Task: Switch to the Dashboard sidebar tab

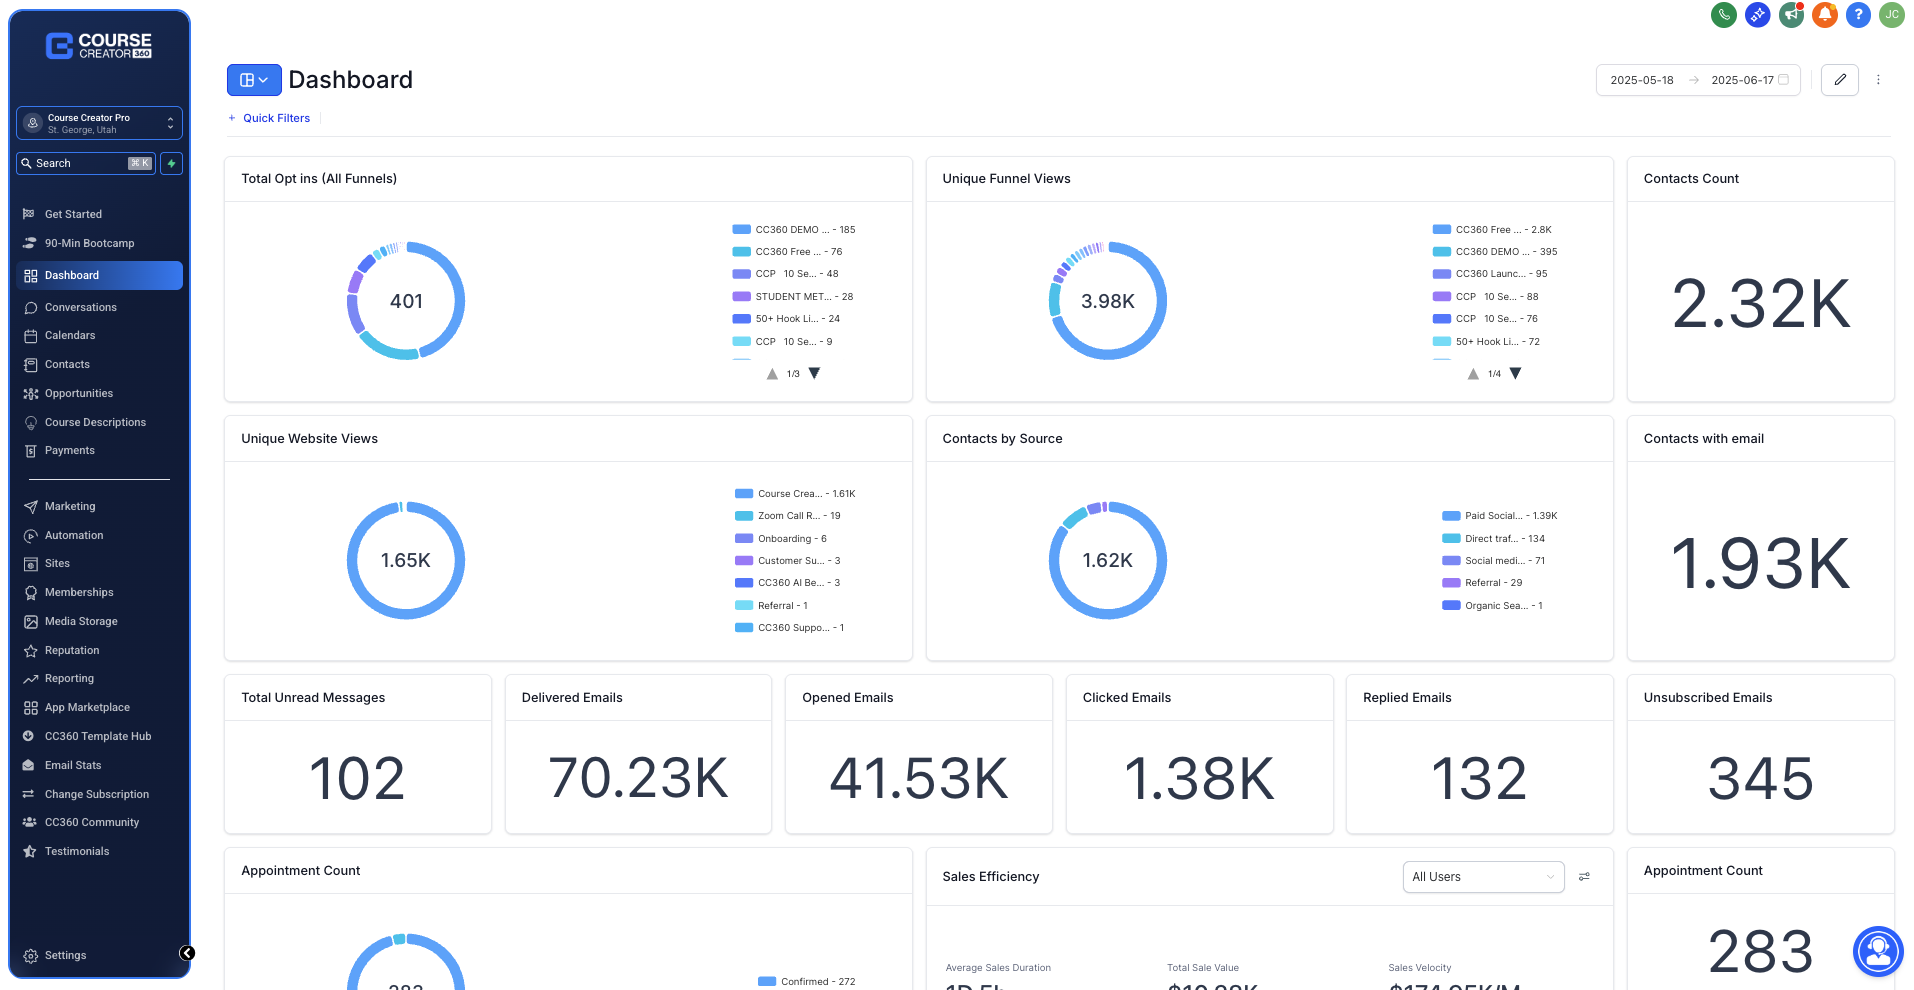Action: (71, 275)
